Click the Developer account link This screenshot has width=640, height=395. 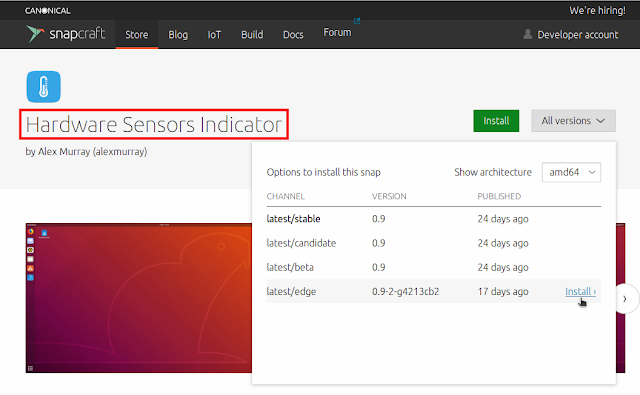pos(578,35)
